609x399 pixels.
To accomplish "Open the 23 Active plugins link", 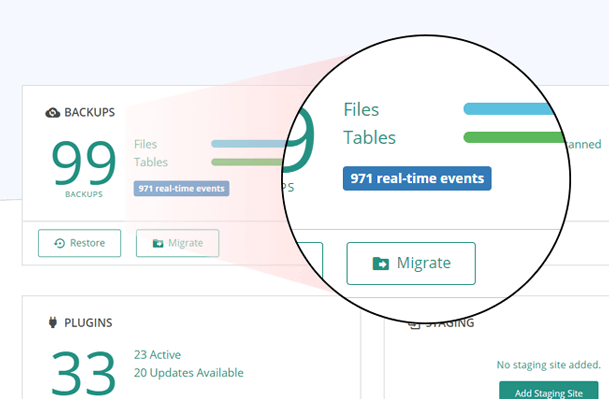I will click(x=157, y=355).
